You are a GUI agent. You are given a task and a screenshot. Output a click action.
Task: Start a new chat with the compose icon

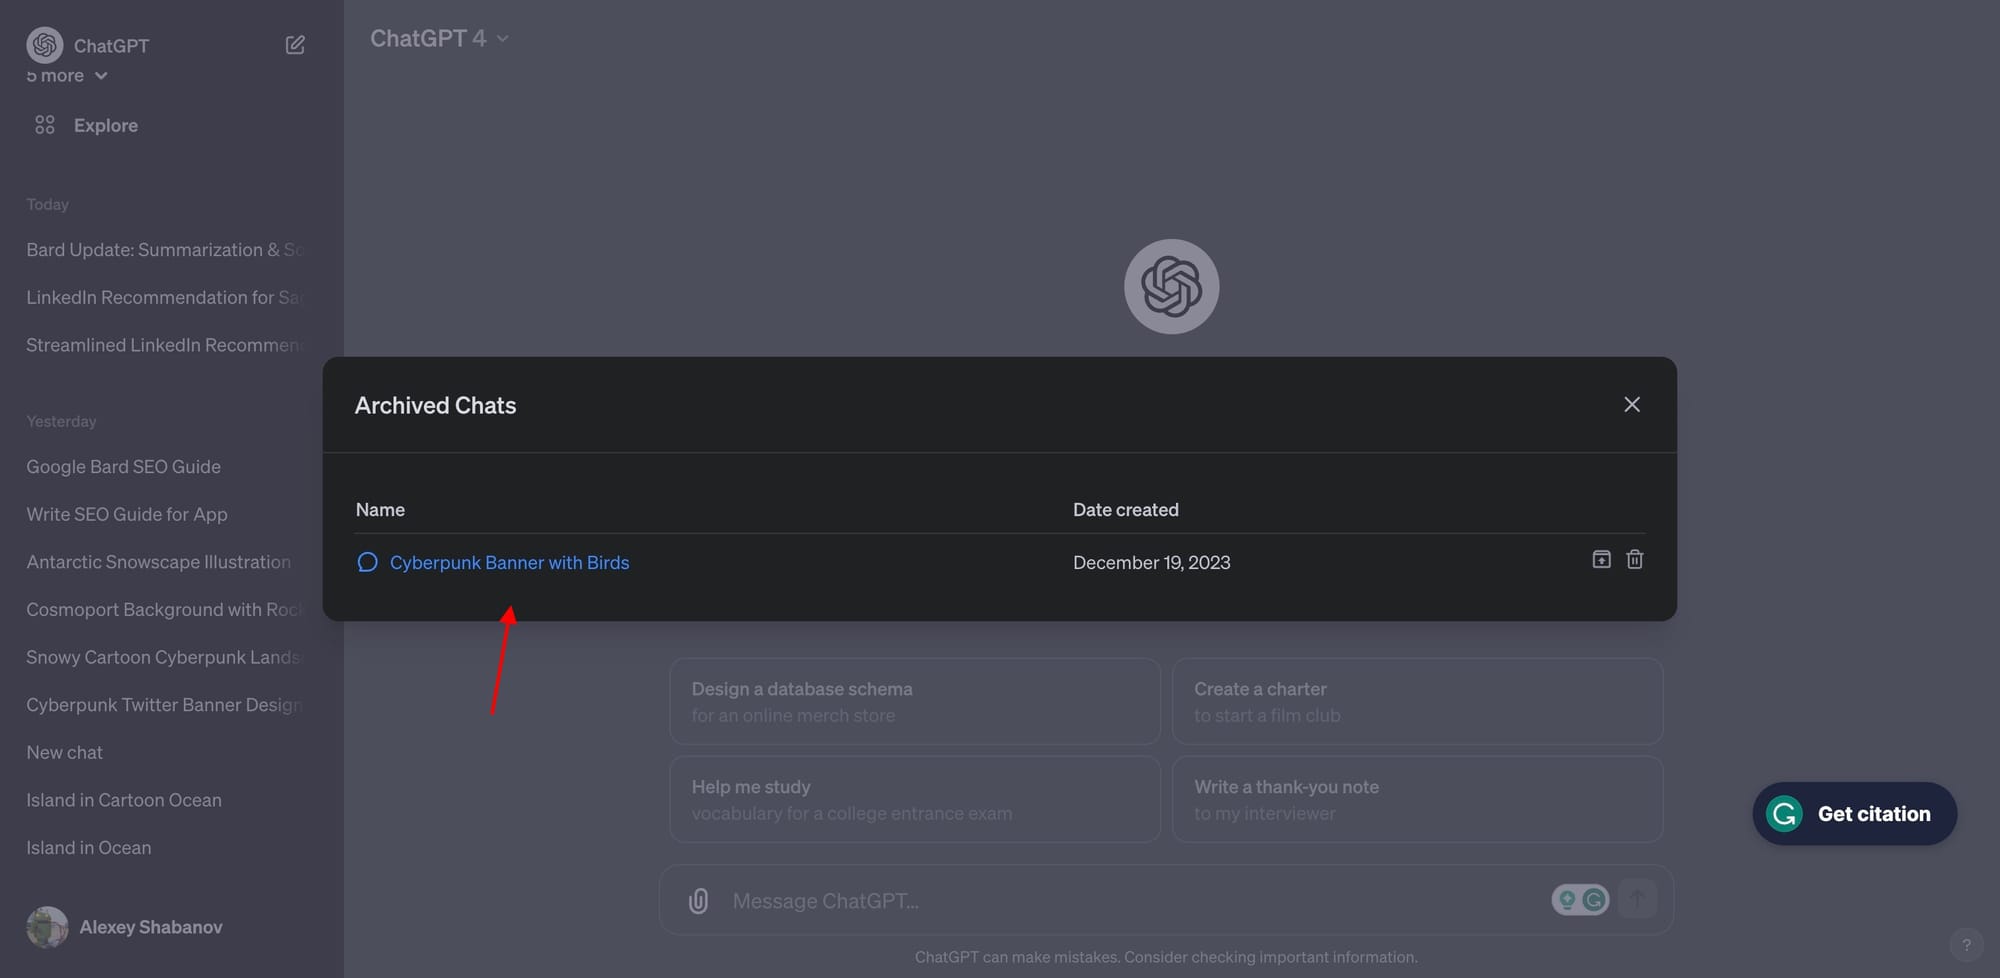[295, 45]
